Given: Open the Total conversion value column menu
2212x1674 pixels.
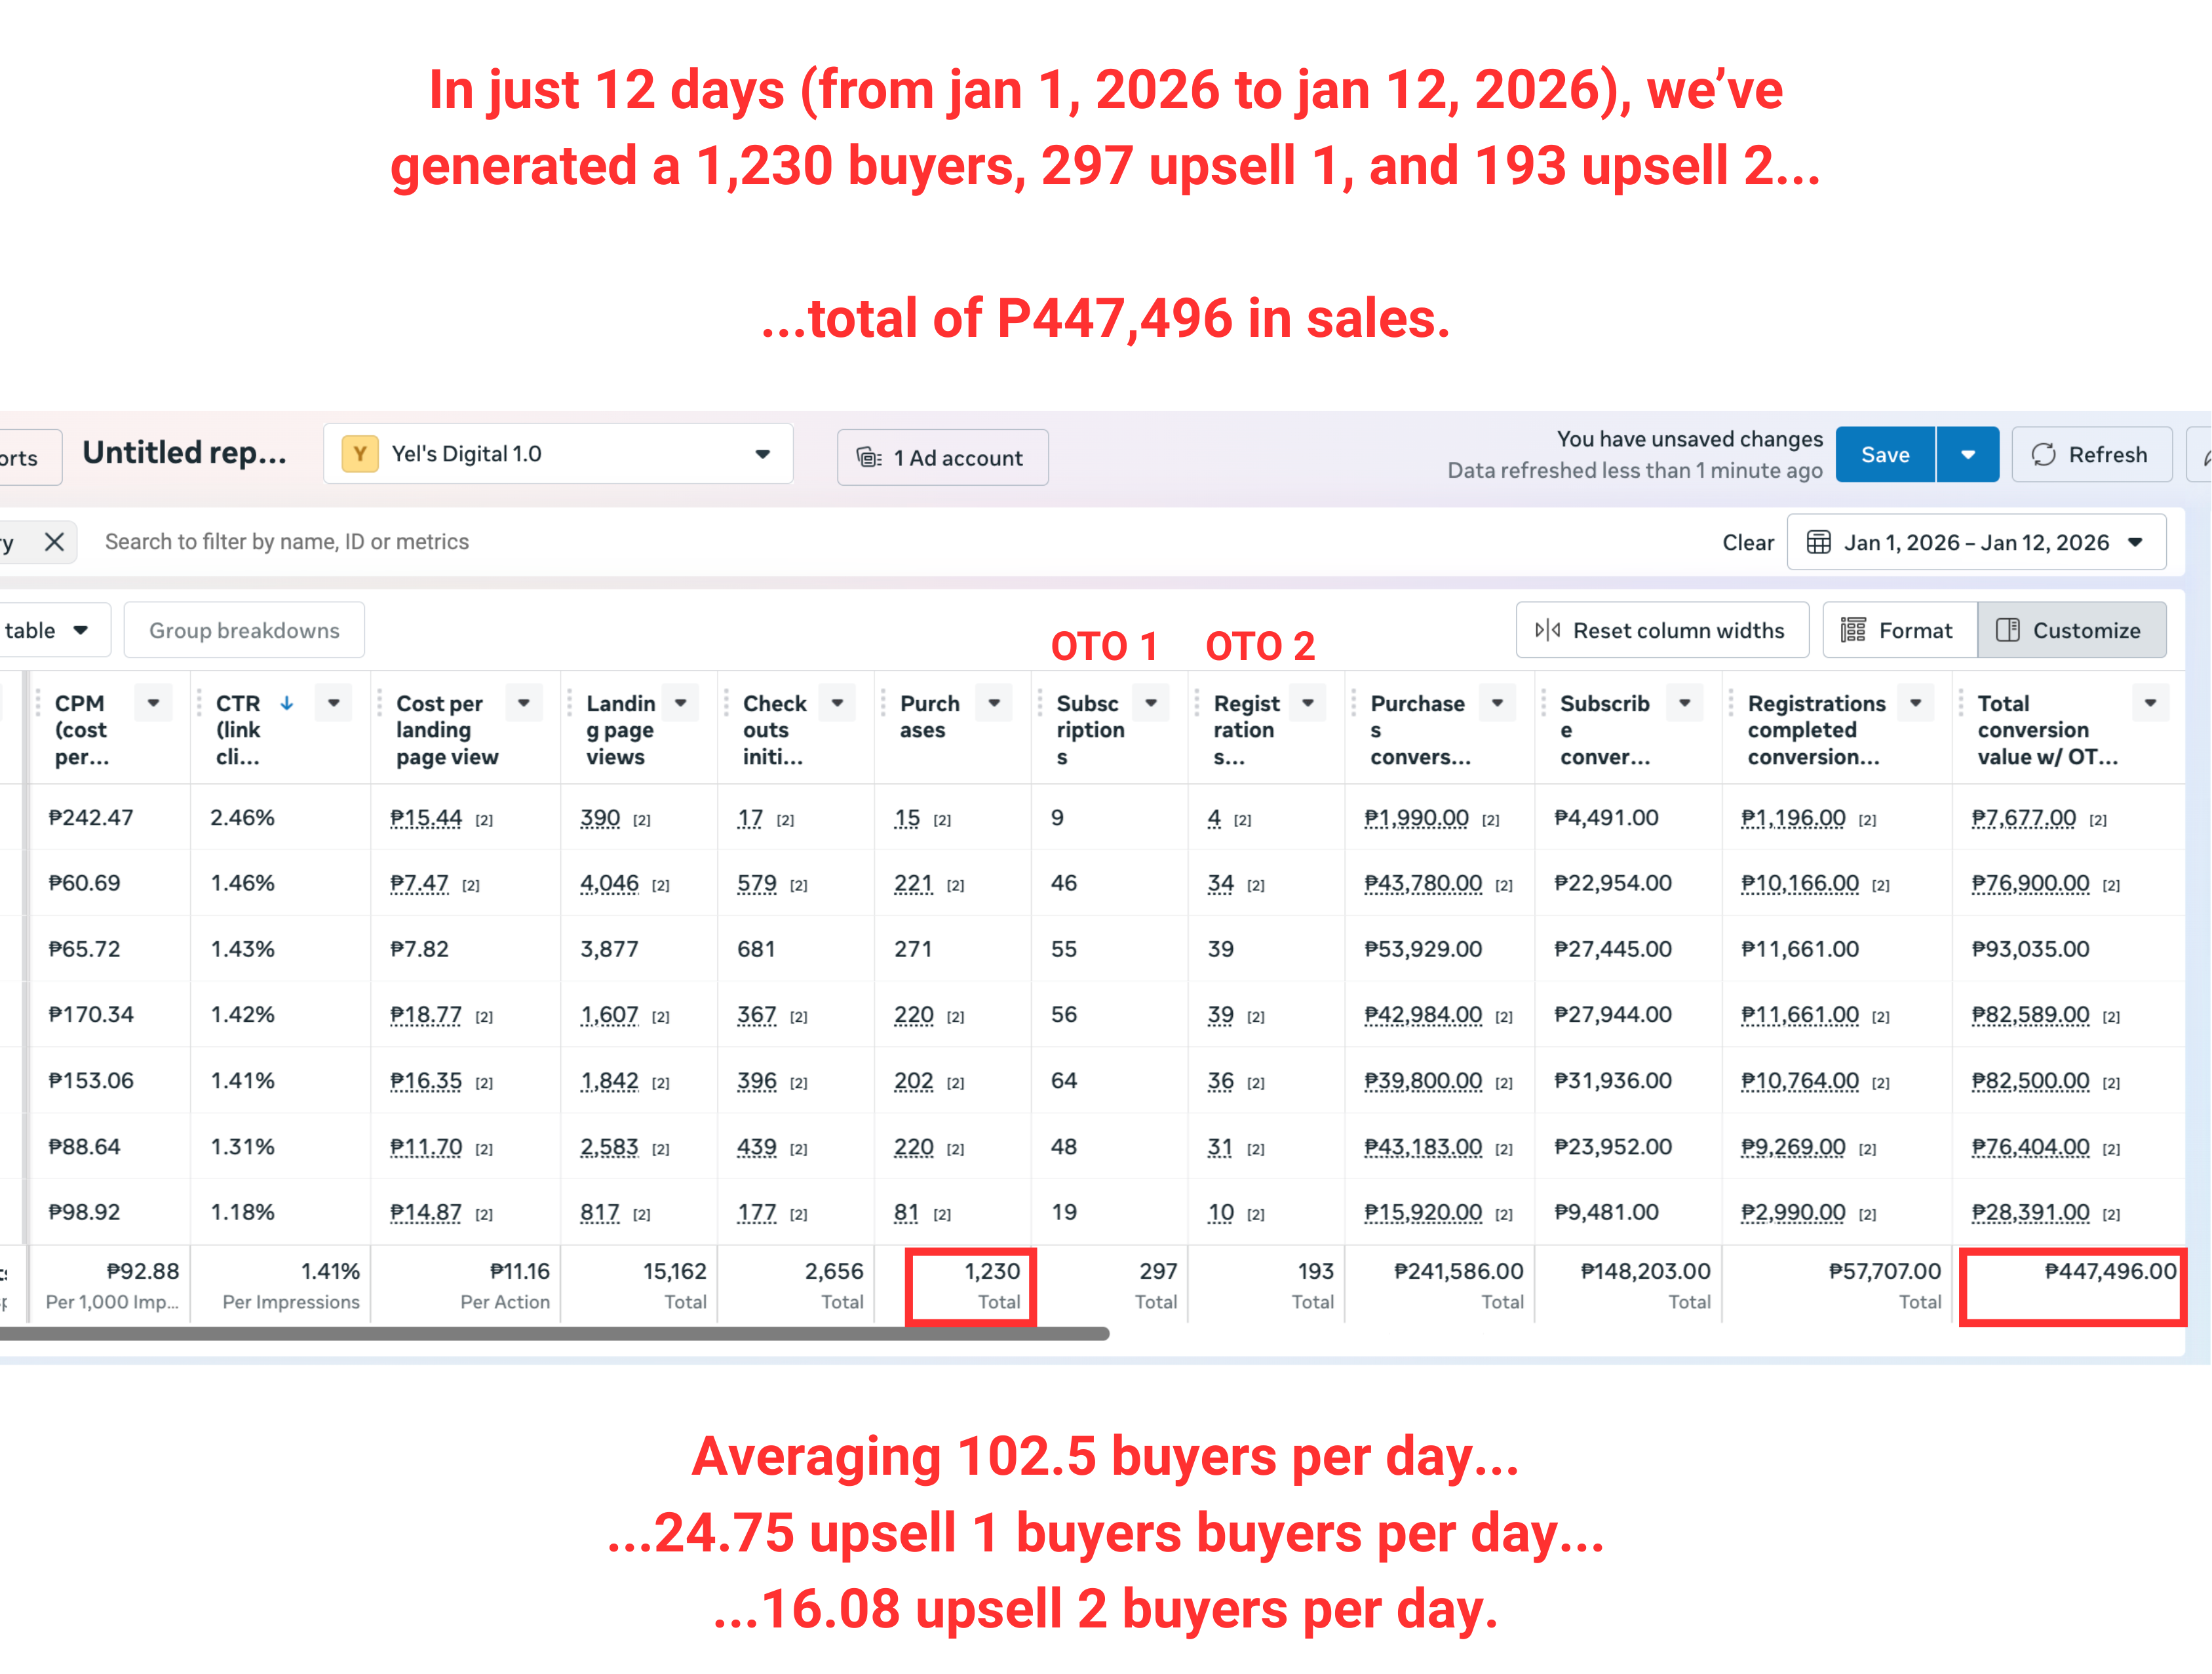Looking at the screenshot, I should tap(2150, 703).
